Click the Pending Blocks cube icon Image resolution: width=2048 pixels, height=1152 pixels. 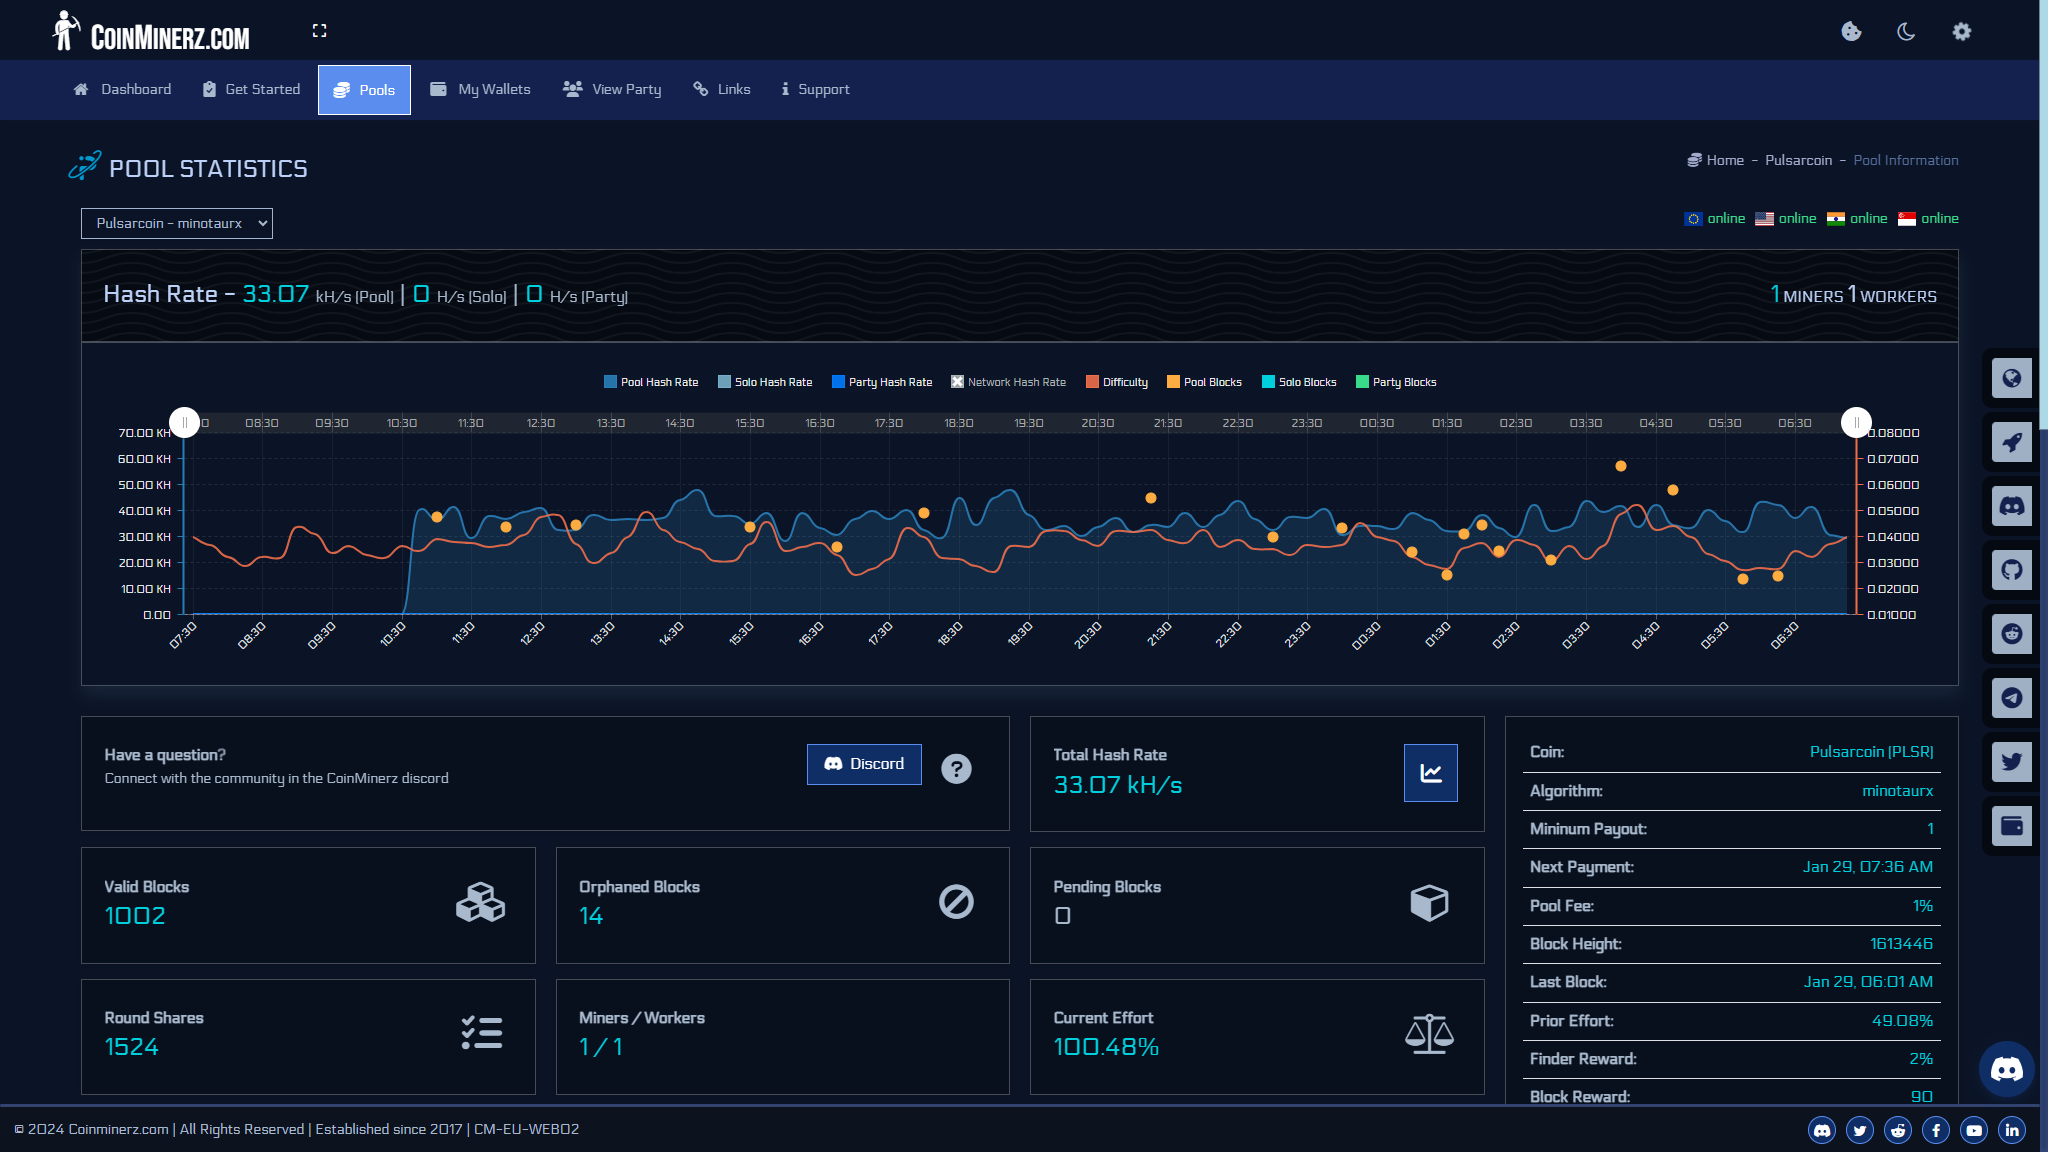coord(1429,902)
